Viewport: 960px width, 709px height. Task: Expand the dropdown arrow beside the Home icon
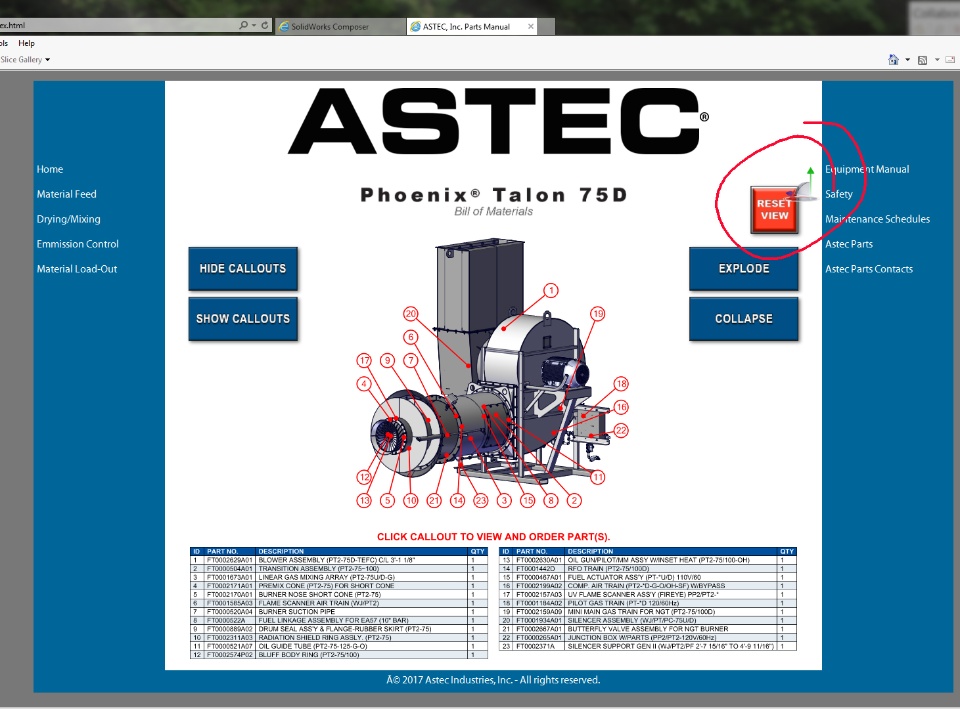(907, 59)
